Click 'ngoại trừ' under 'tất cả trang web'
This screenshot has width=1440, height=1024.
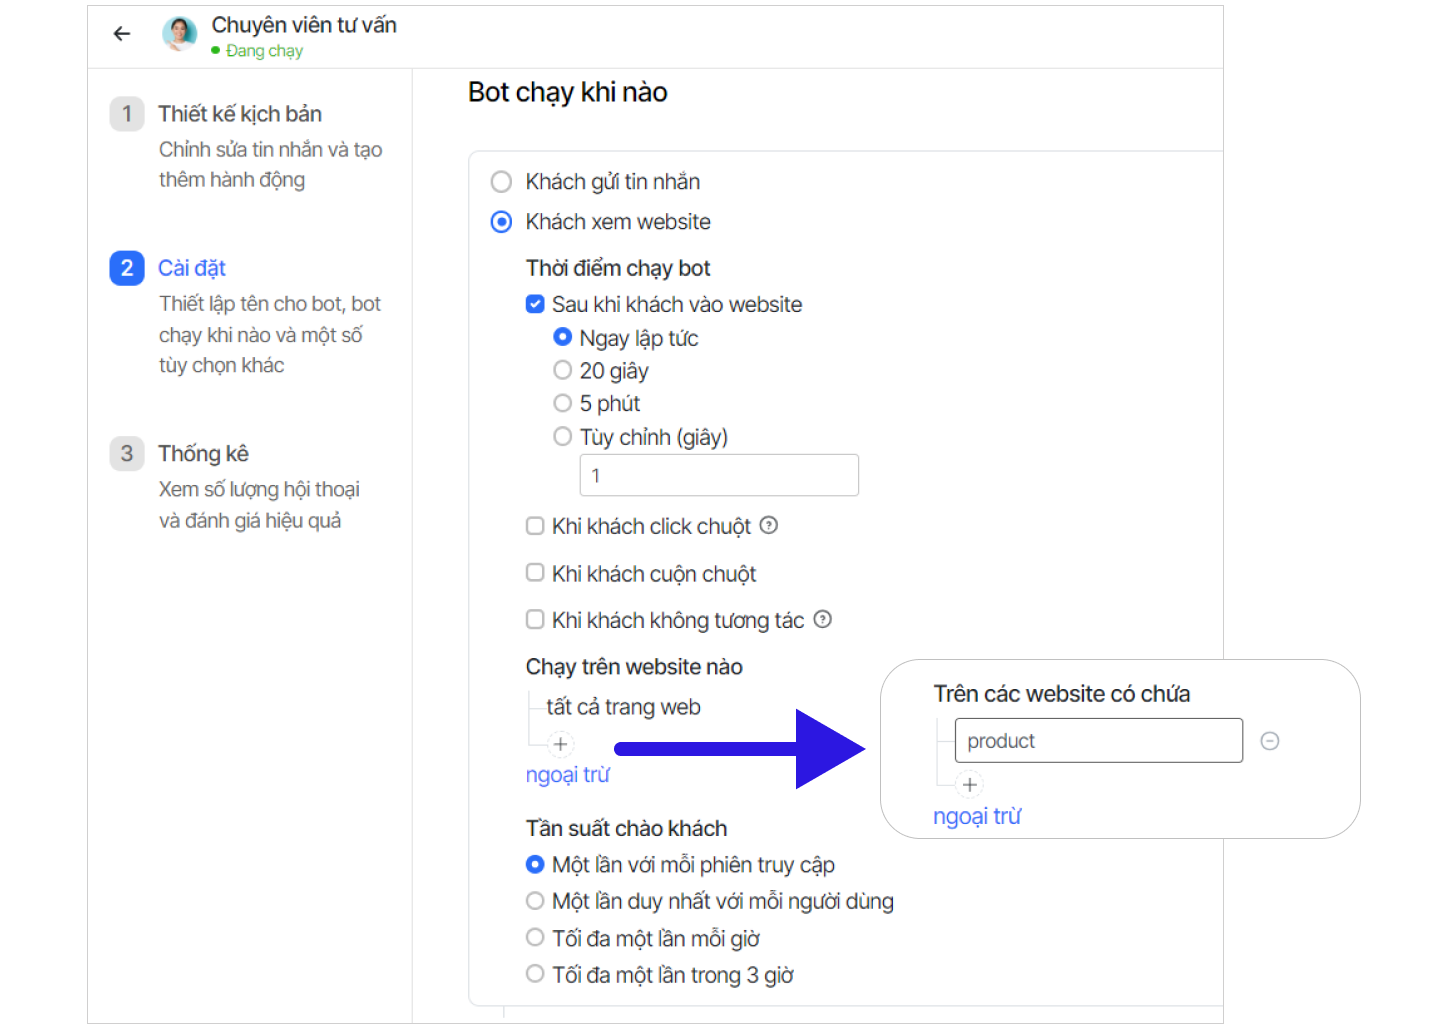(567, 775)
